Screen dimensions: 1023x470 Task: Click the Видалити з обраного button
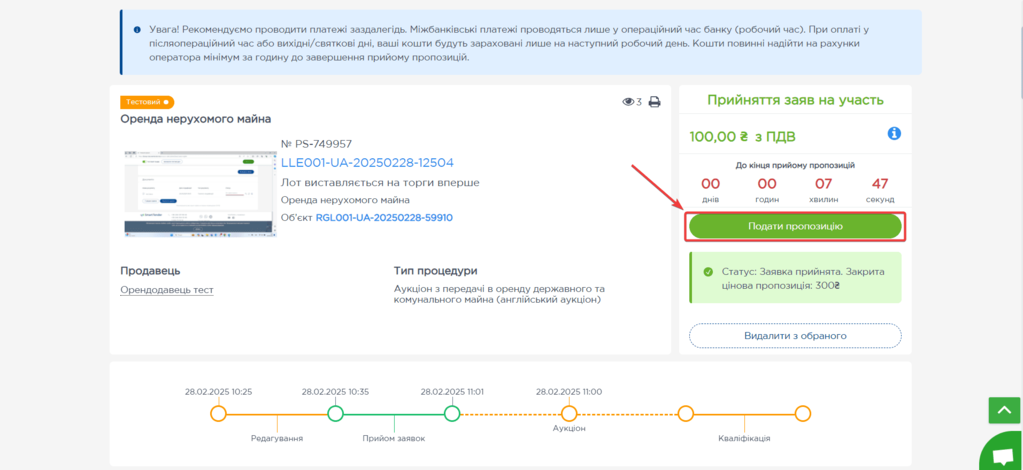(x=795, y=336)
